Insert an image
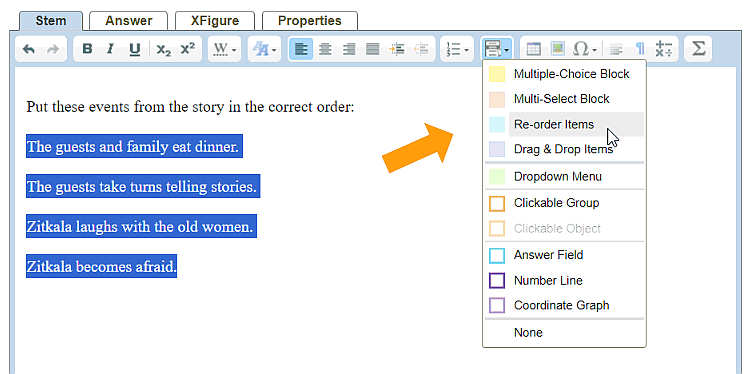 557,49
